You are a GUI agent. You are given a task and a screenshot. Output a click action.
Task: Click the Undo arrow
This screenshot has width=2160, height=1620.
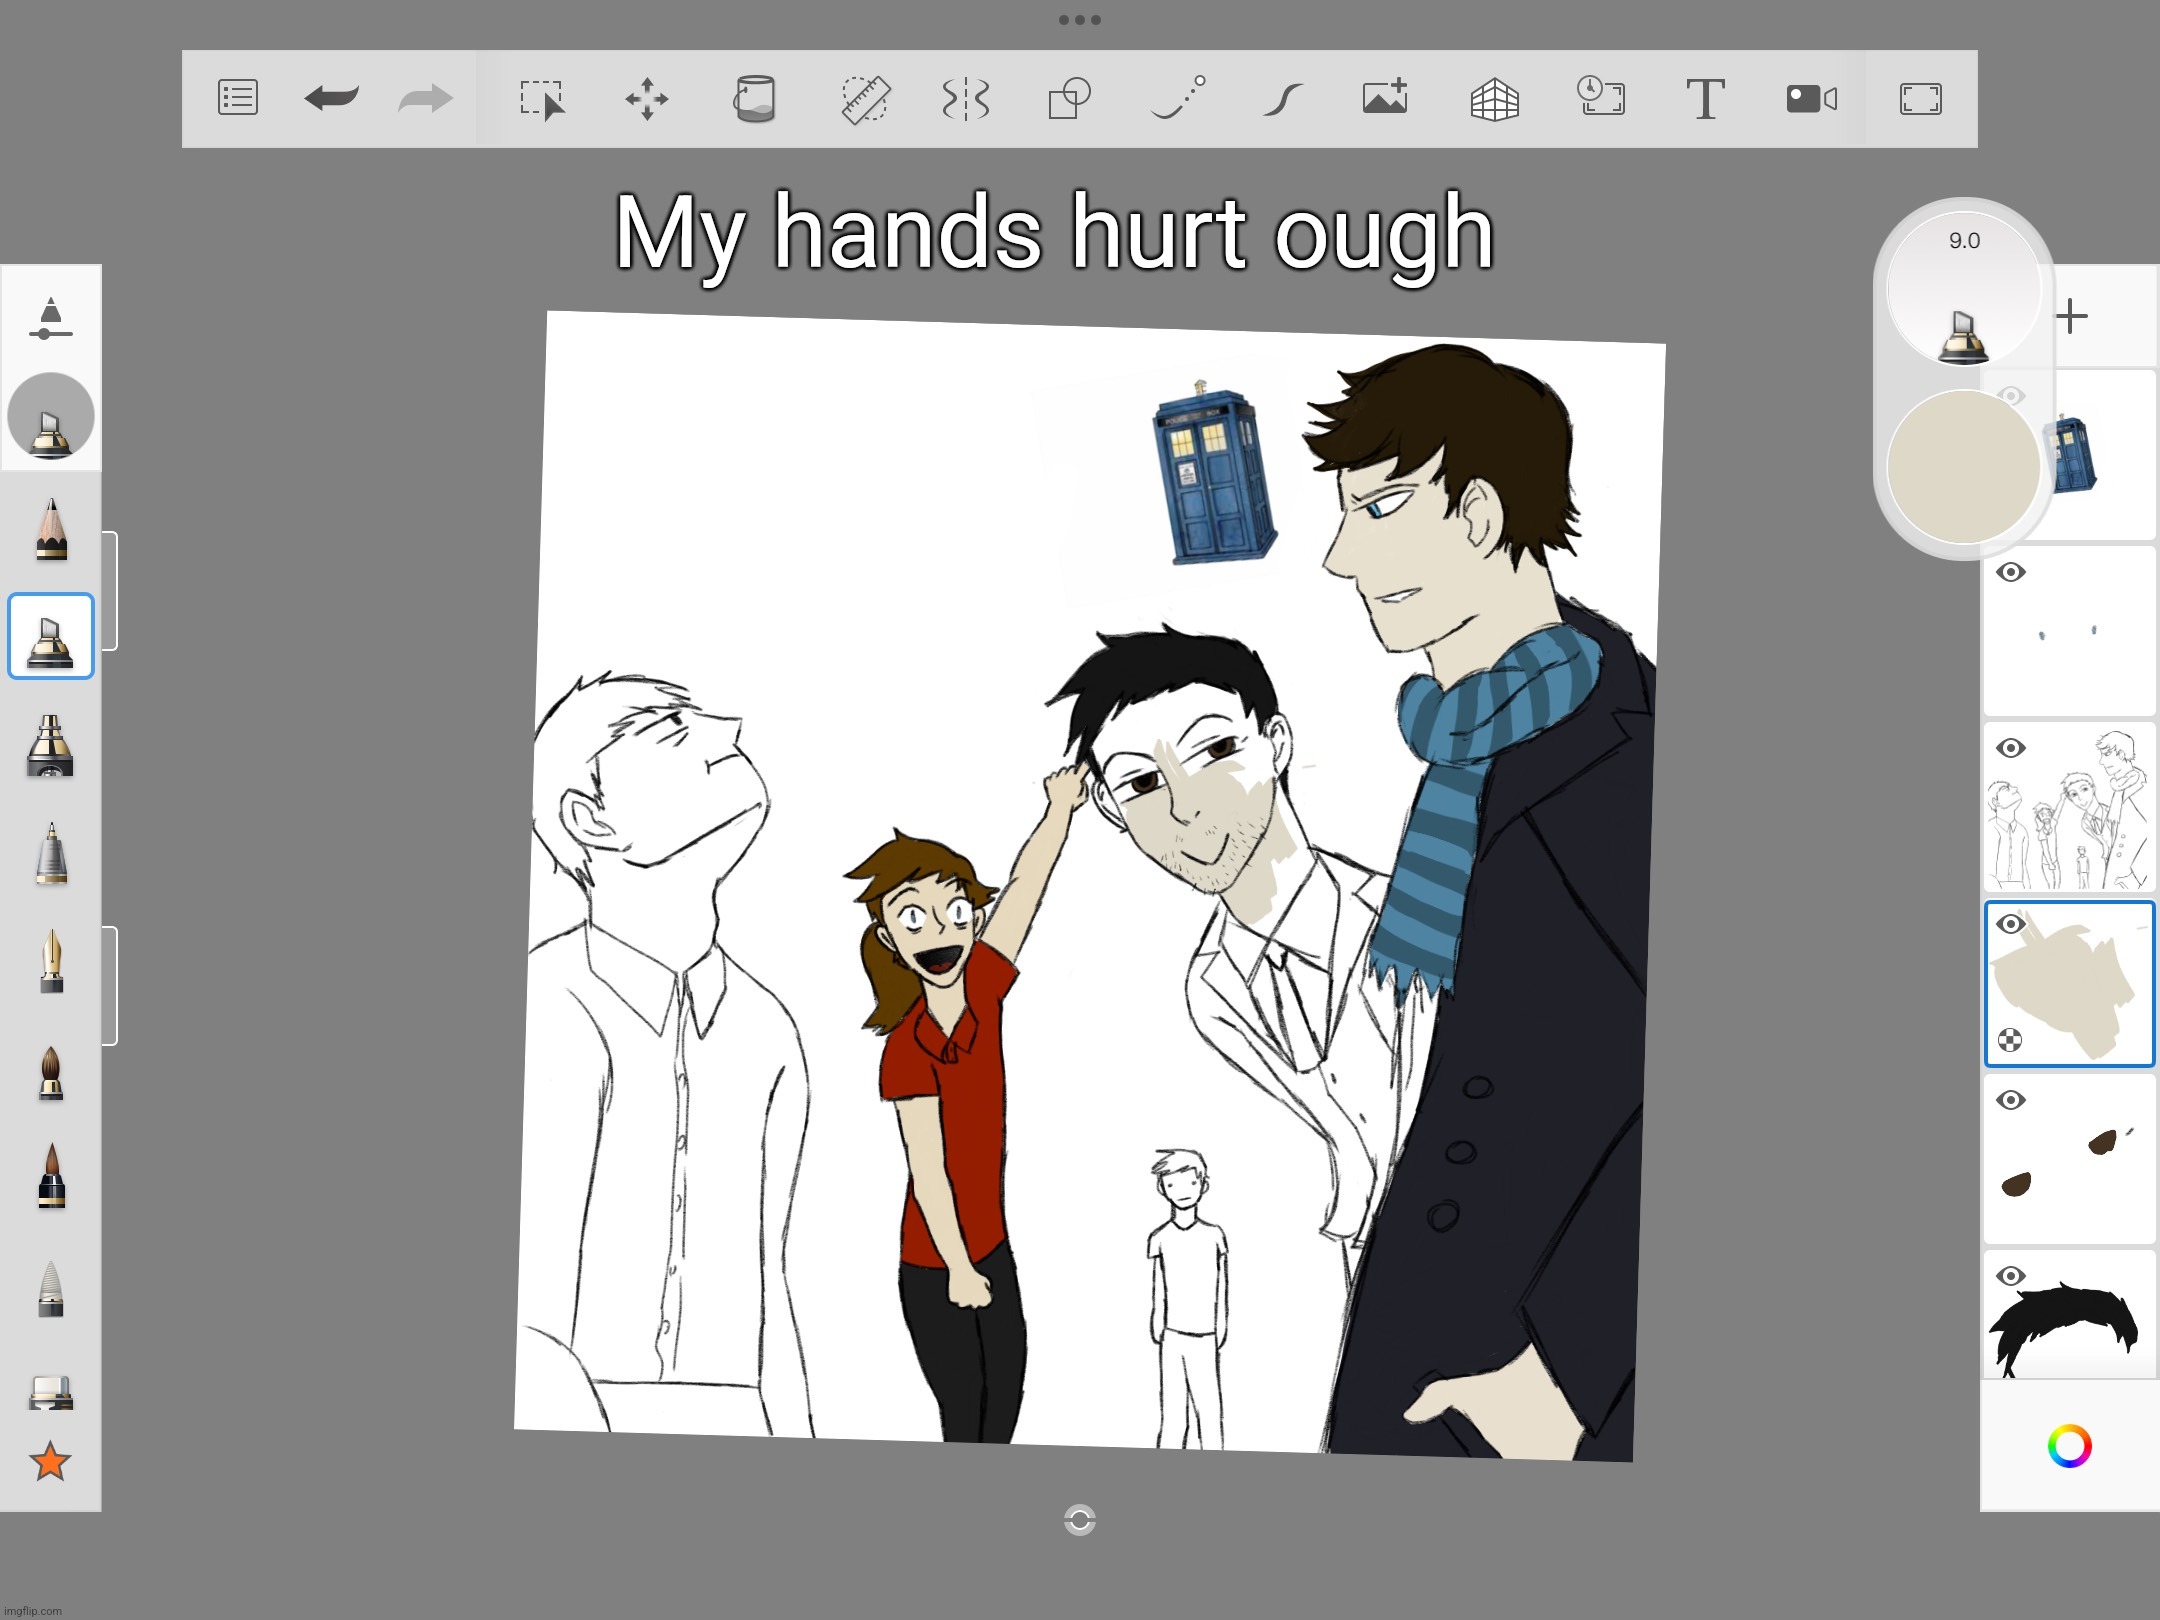pyautogui.click(x=331, y=99)
